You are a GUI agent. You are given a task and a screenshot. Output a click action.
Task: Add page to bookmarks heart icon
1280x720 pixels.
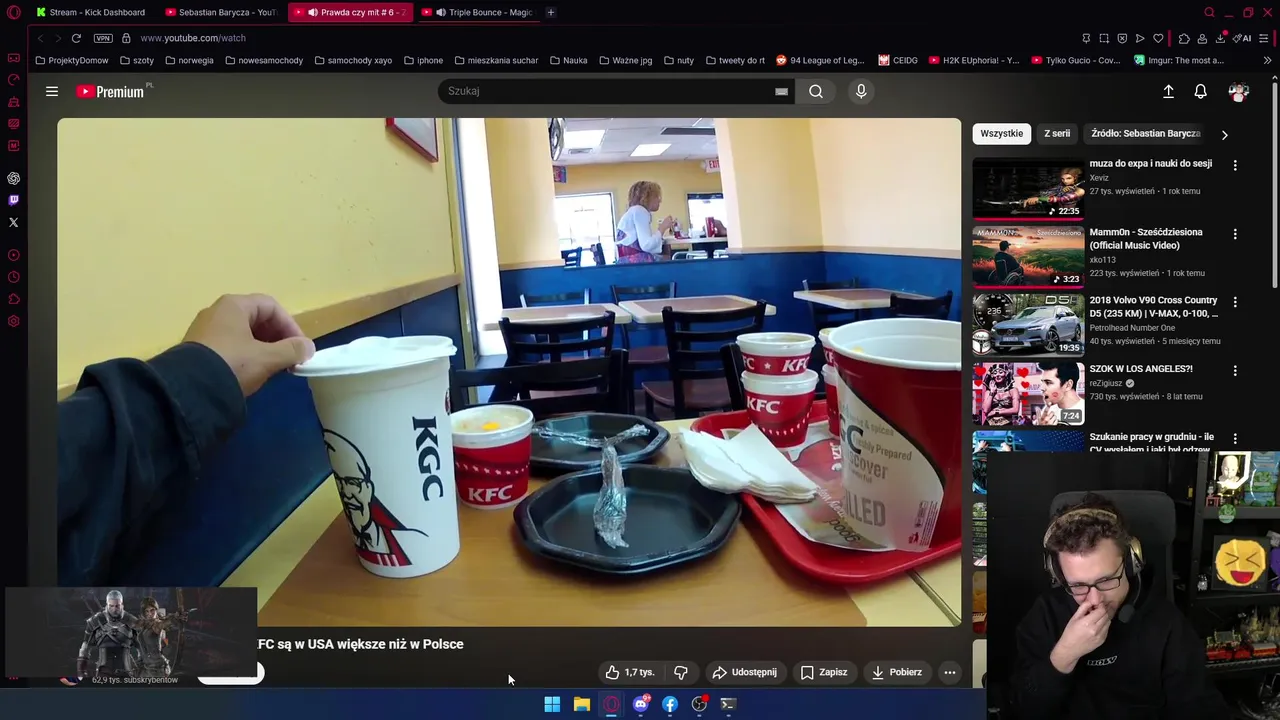coord(1158,38)
